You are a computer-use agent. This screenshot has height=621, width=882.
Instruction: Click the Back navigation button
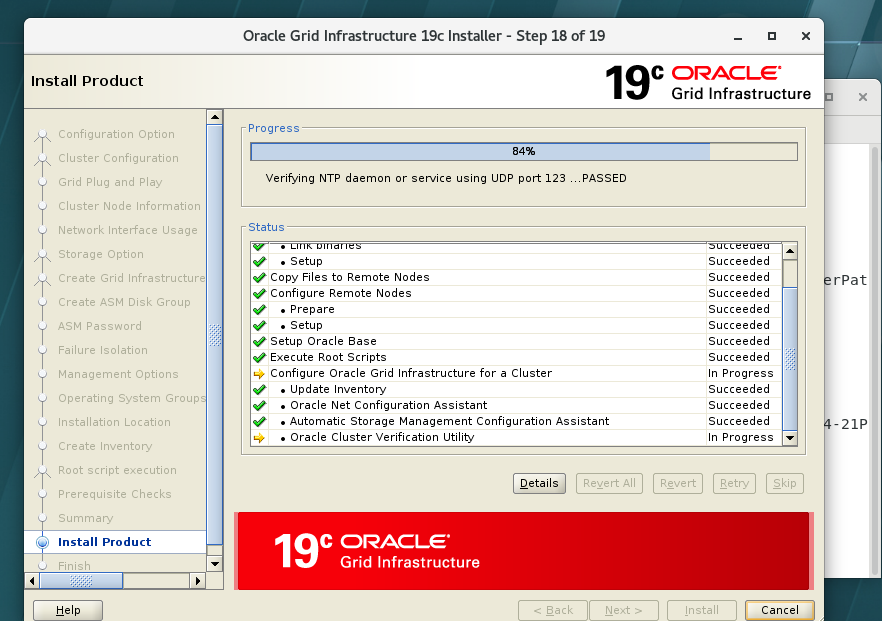click(553, 610)
